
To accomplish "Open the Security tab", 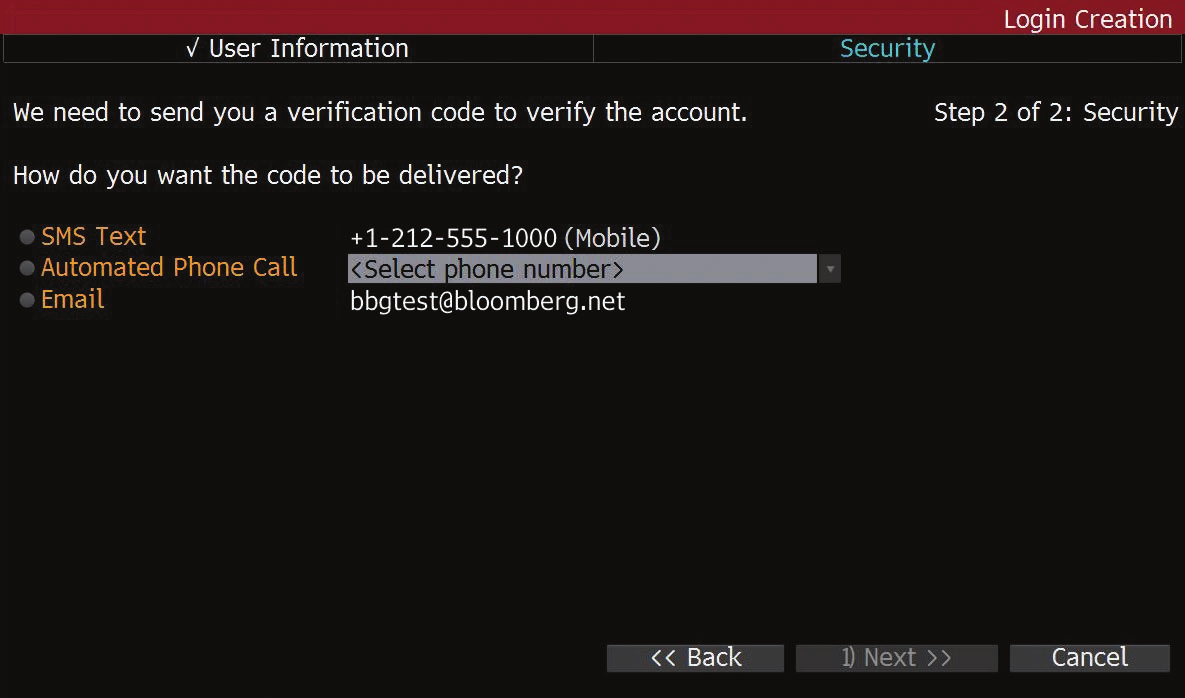I will click(887, 48).
